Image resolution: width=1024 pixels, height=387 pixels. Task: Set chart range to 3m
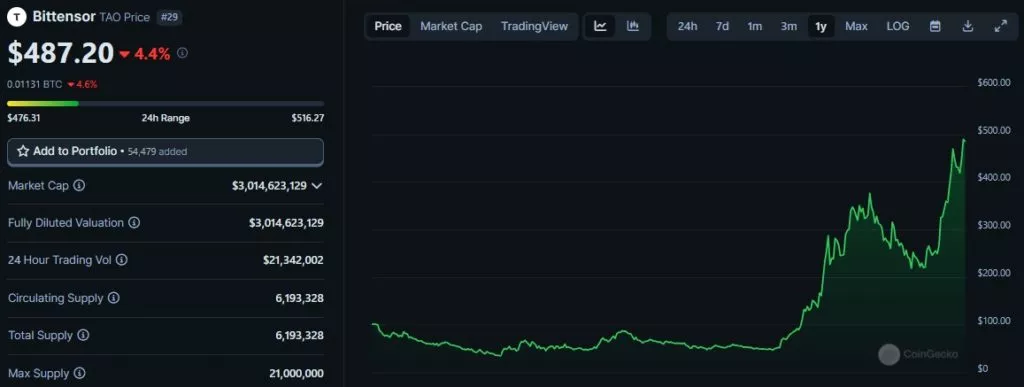(x=789, y=26)
